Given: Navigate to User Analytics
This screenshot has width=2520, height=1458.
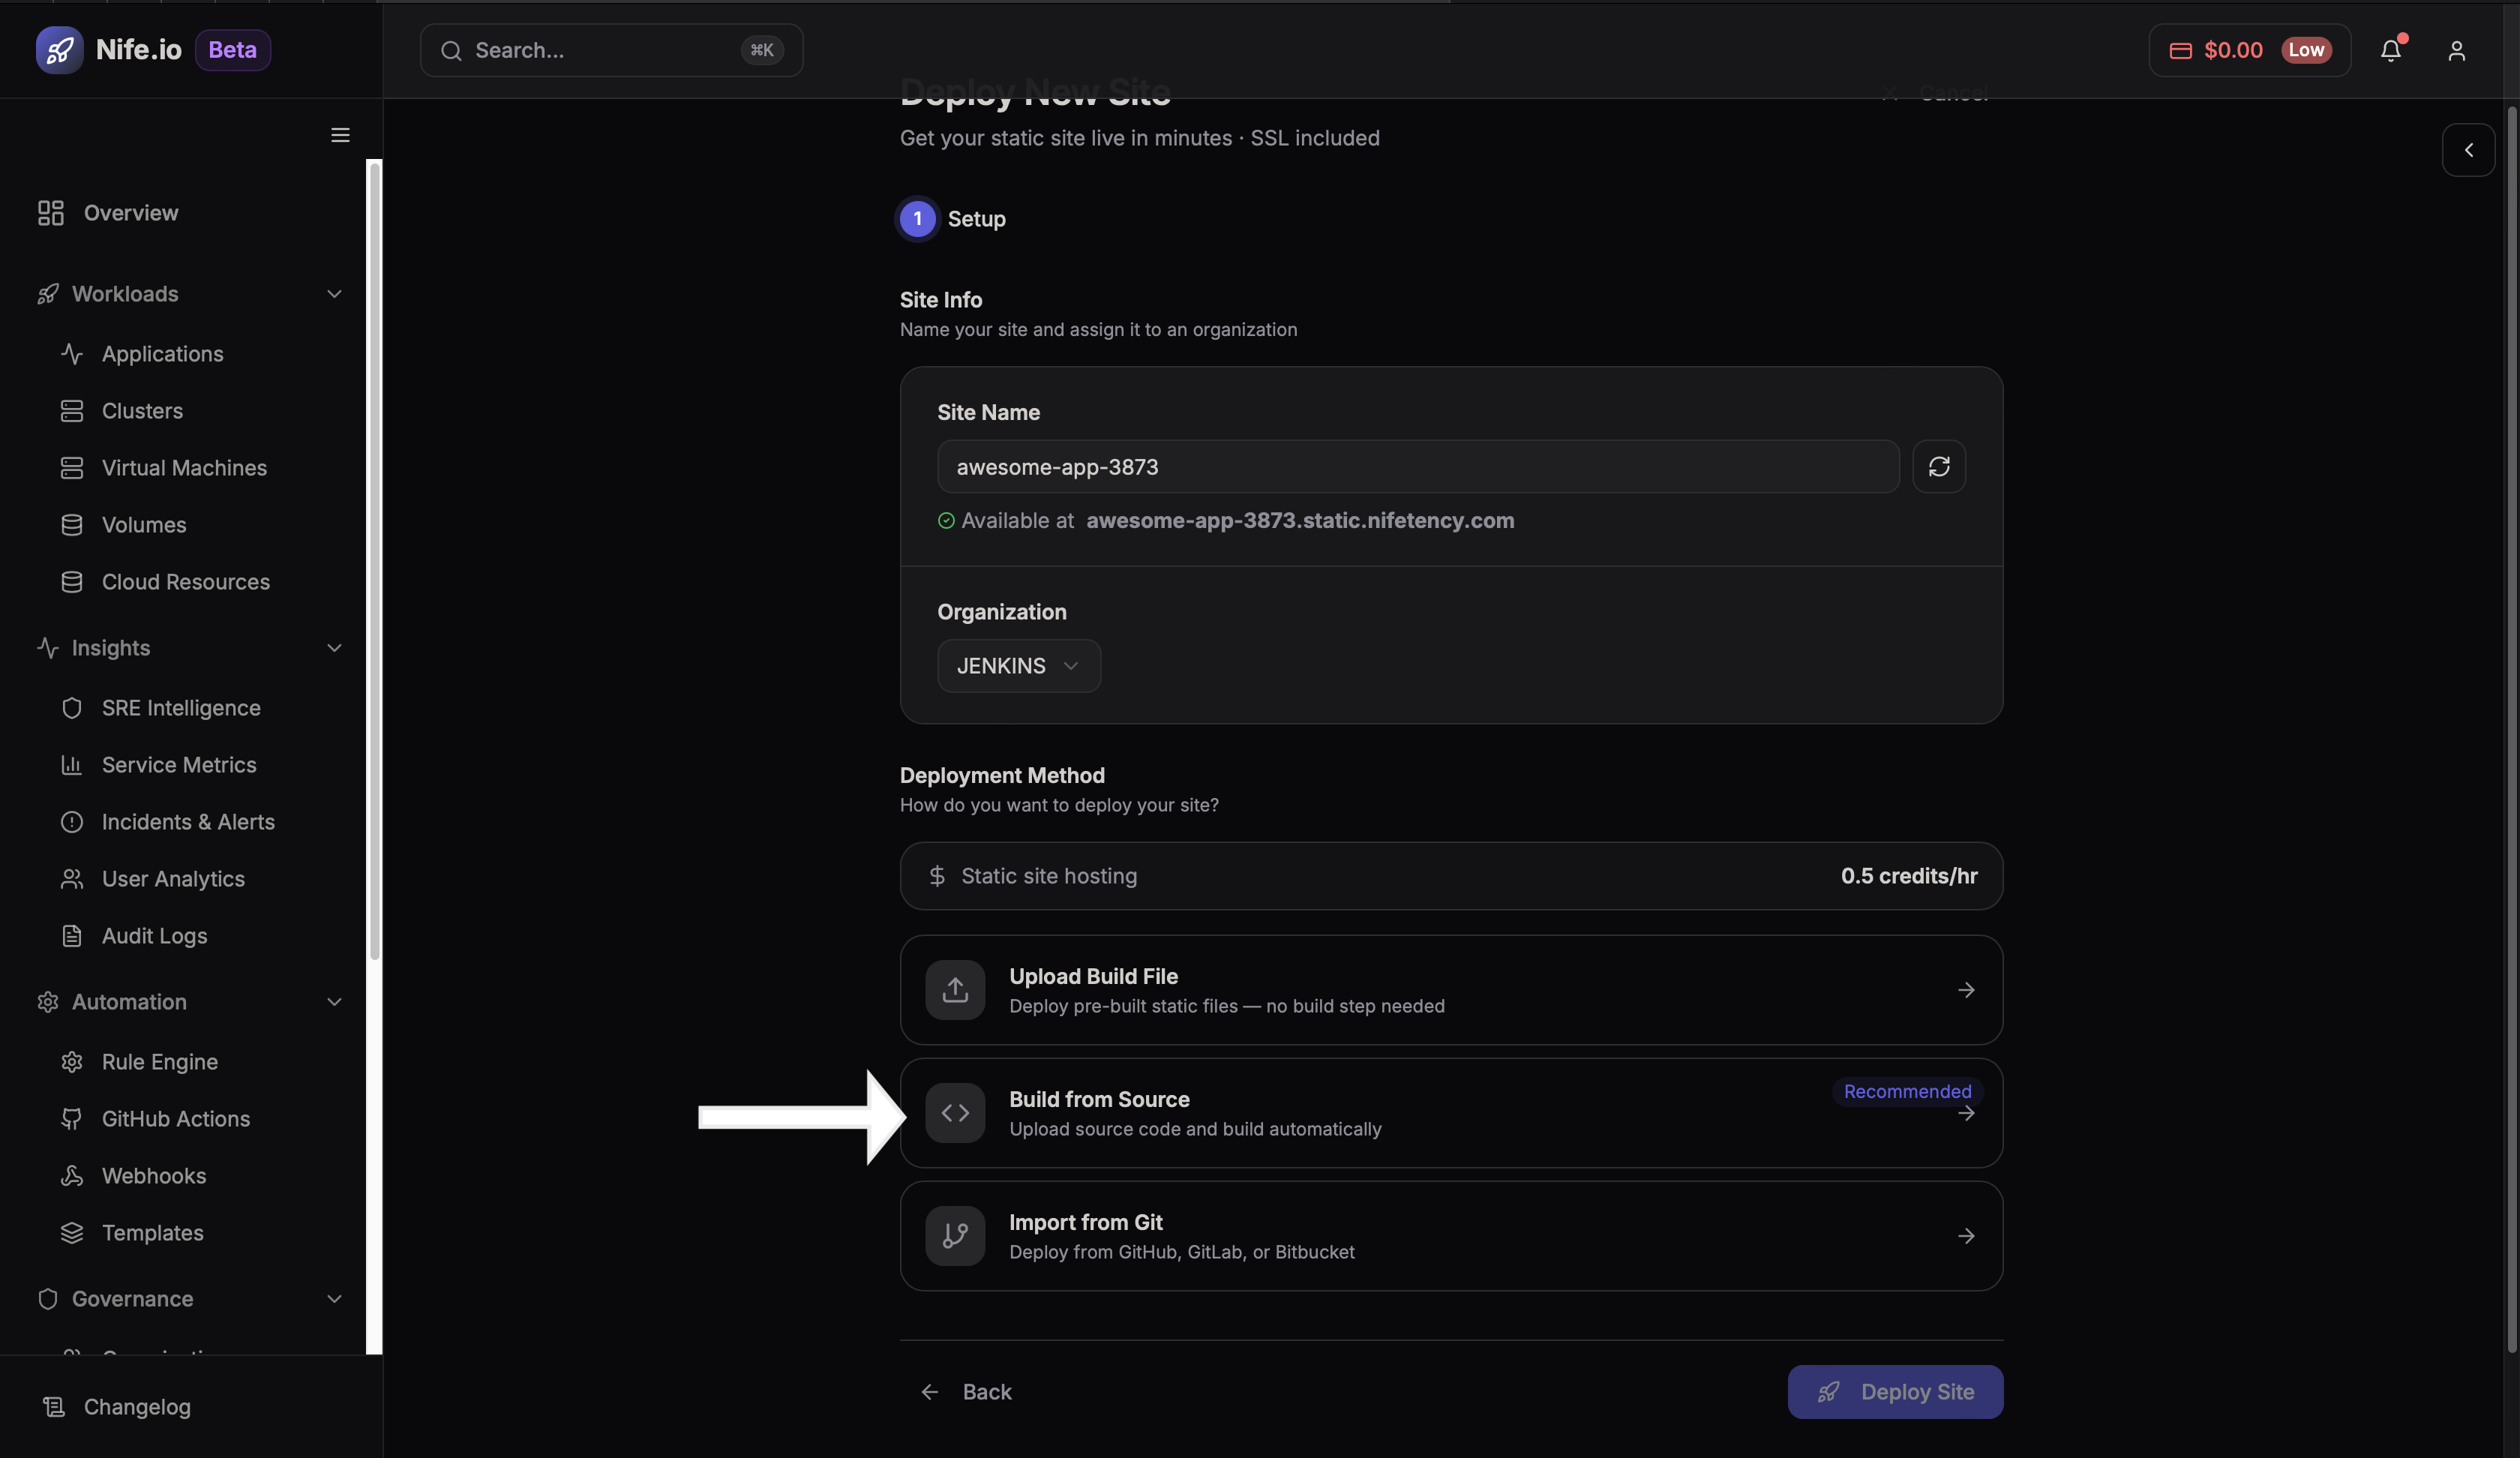Looking at the screenshot, I should 173,879.
